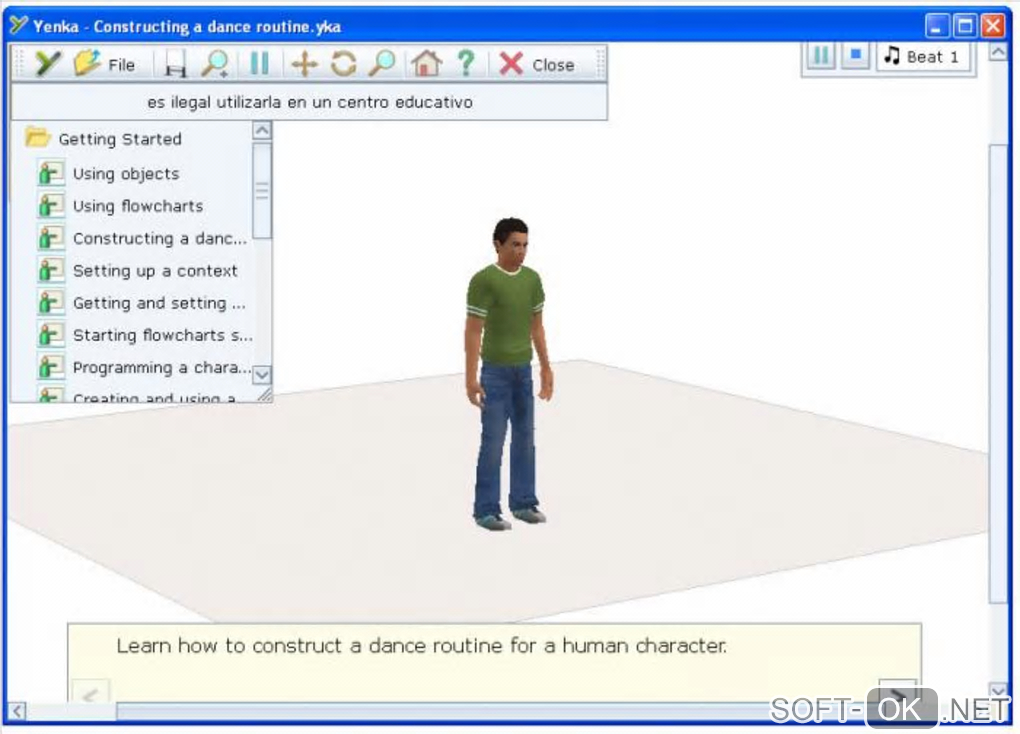Screen dimensions: 1020x734
Task: Click icon beside Using flowcharts
Action: (51, 206)
